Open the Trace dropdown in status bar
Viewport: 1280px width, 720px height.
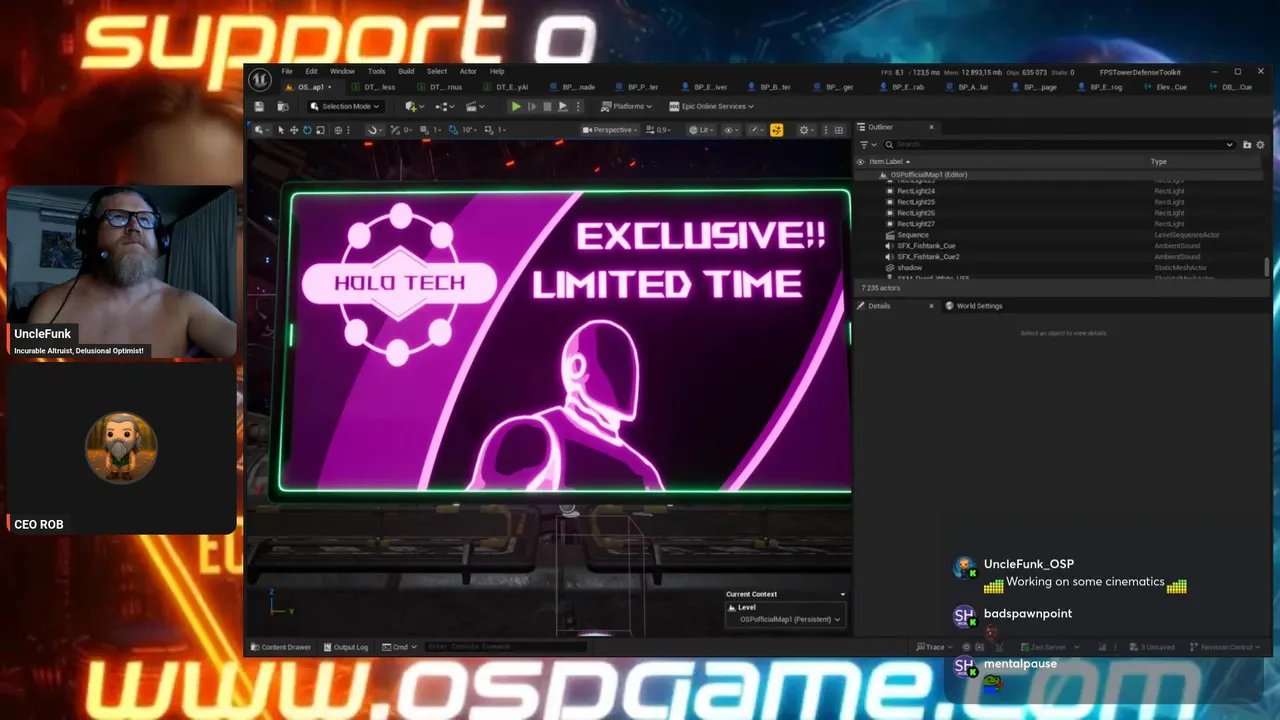(932, 647)
